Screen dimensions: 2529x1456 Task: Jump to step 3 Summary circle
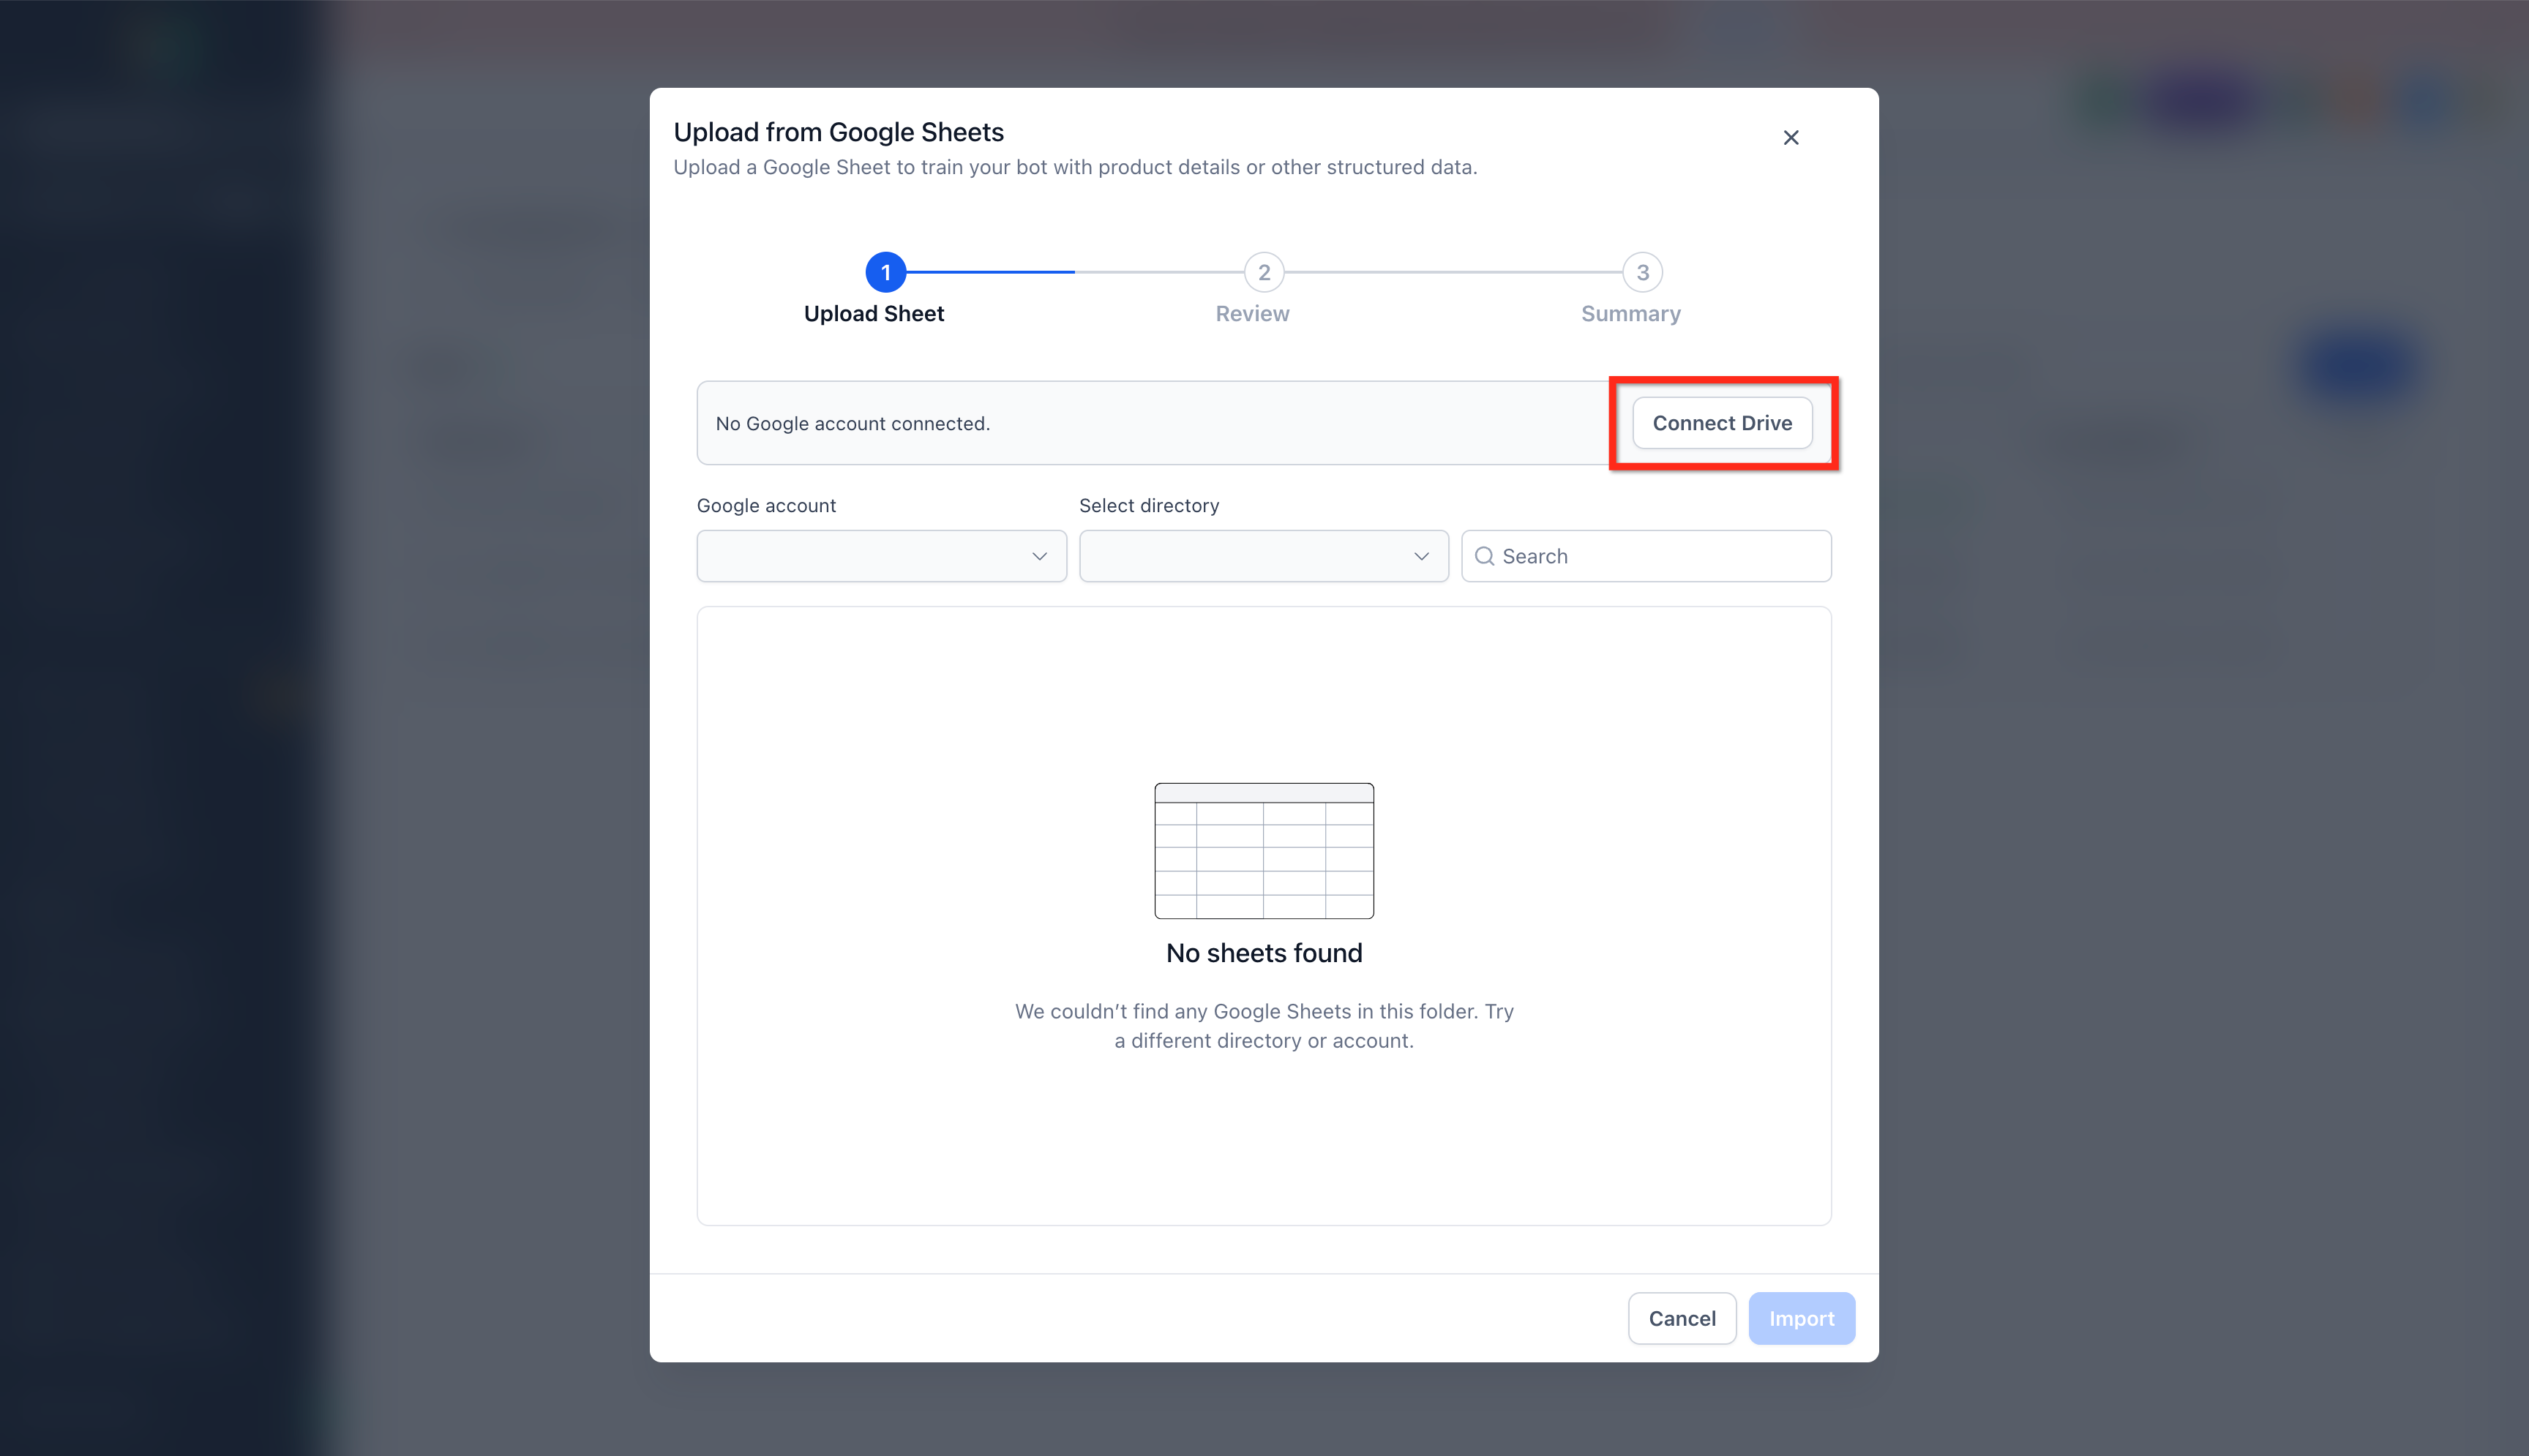[x=1642, y=272]
